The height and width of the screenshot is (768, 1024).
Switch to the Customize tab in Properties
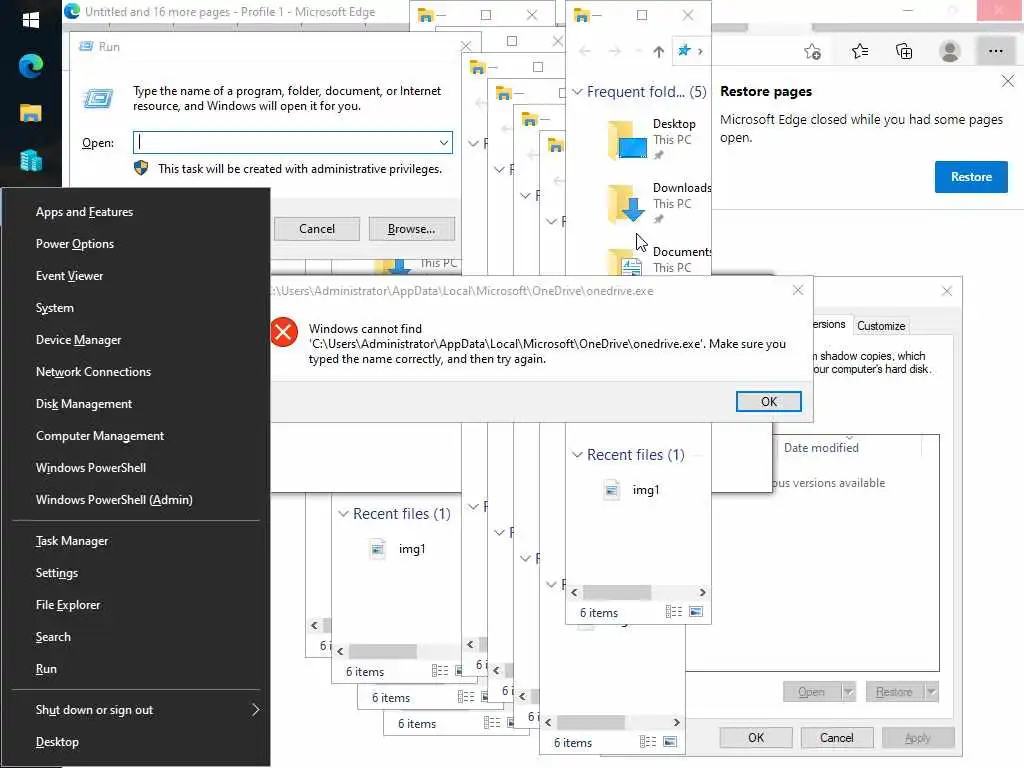tap(880, 325)
